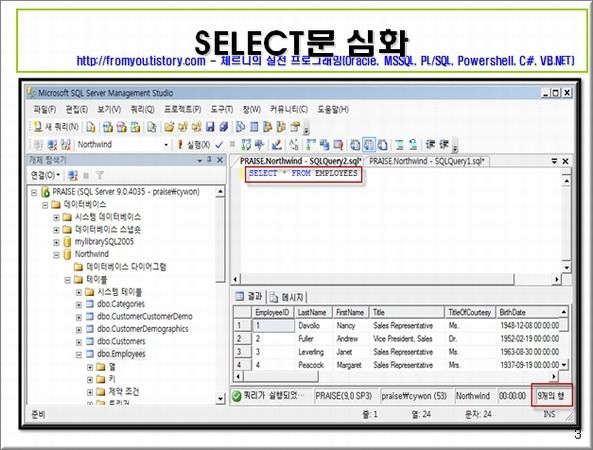Screen dimensions: 593x450
Task: Switch to the SQLQuery1.sql tab
Action: point(427,161)
